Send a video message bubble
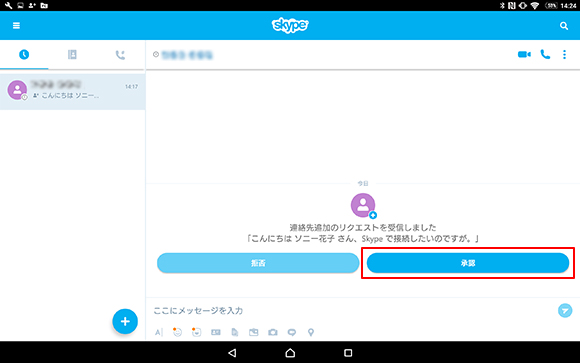 pyautogui.click(x=292, y=332)
